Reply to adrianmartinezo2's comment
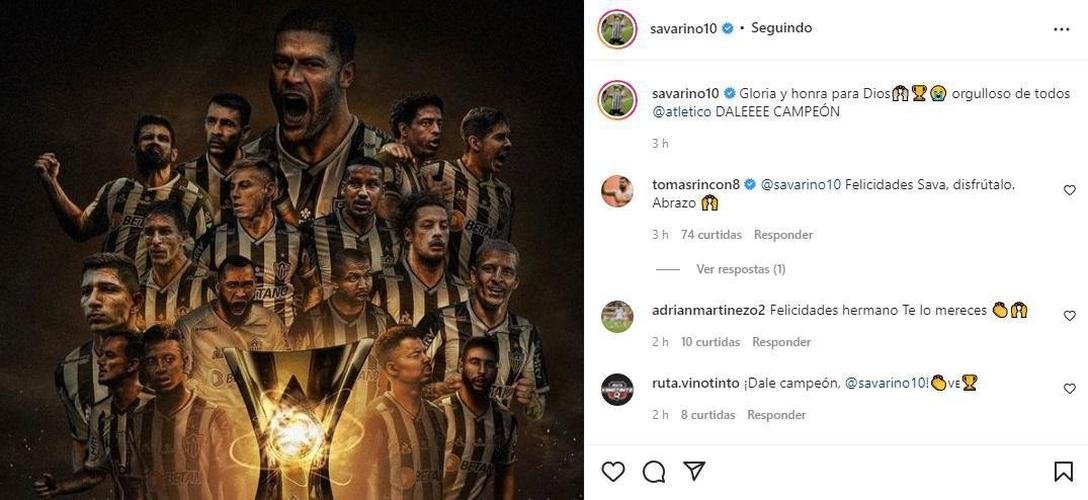This screenshot has width=1088, height=500. [781, 342]
